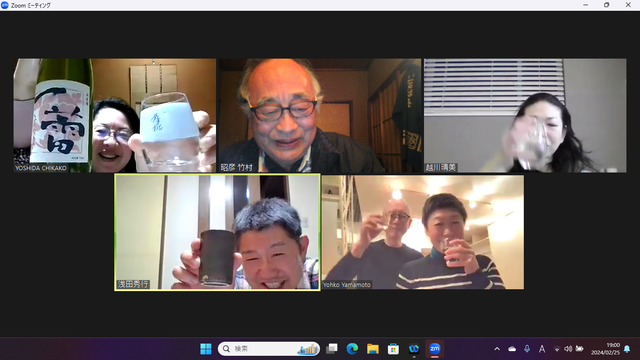Open the OneDrive cloud tray icon
The height and width of the screenshot is (360, 640).
(x=512, y=349)
